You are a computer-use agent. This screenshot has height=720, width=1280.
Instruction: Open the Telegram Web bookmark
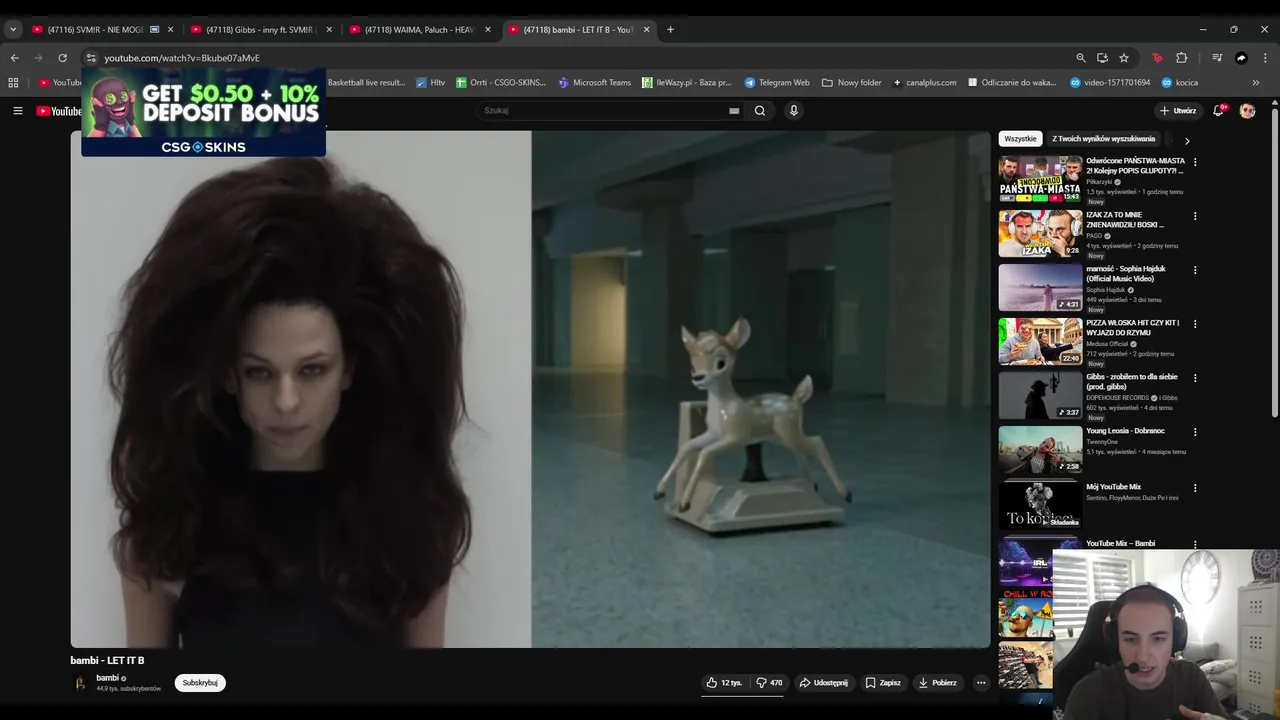click(776, 83)
